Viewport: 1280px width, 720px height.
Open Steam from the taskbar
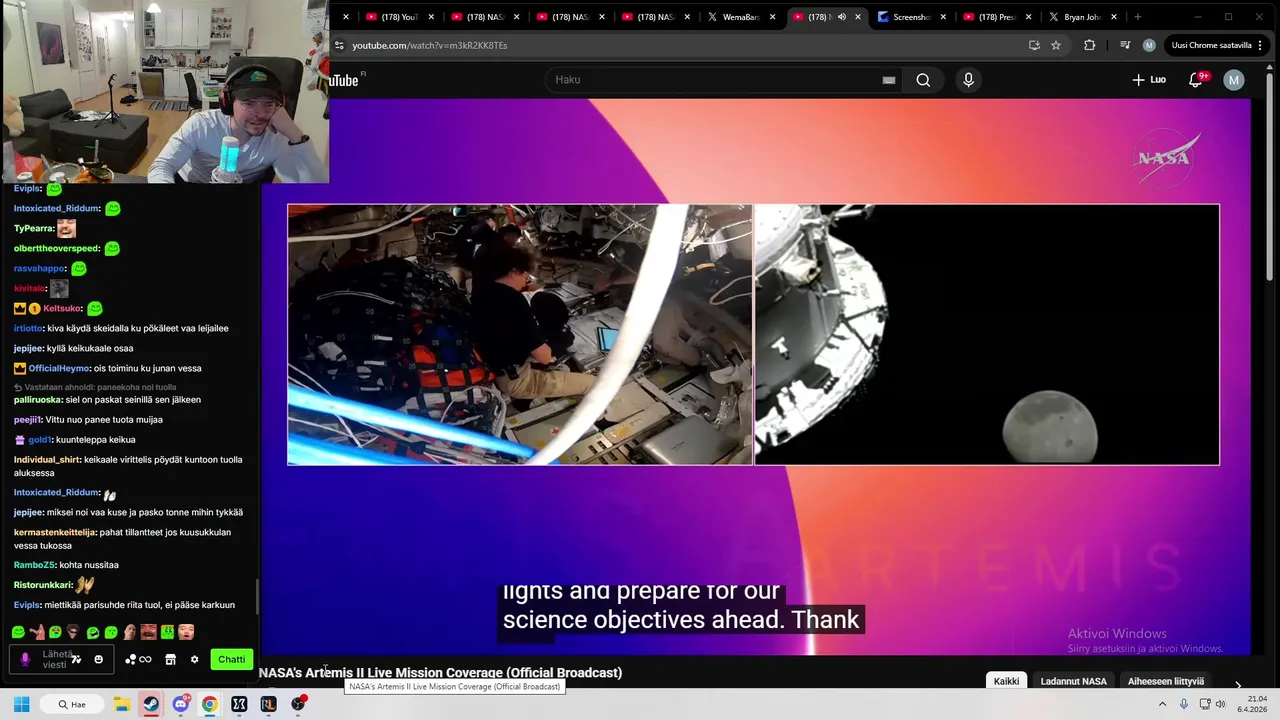click(x=150, y=704)
